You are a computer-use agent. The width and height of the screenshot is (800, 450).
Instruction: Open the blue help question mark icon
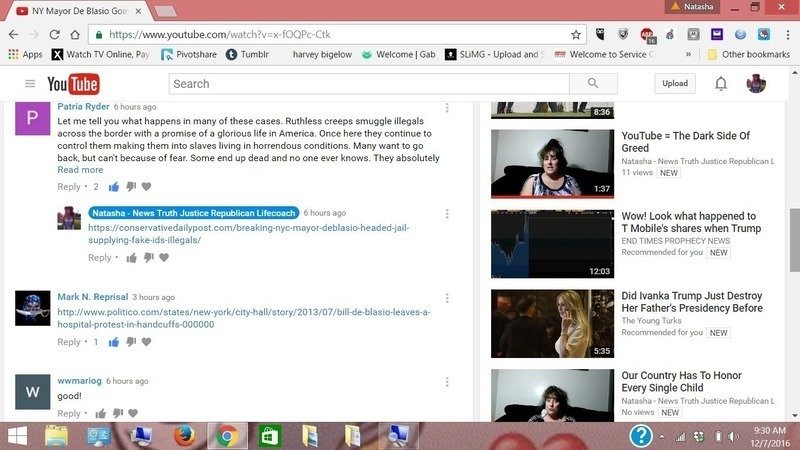(641, 436)
